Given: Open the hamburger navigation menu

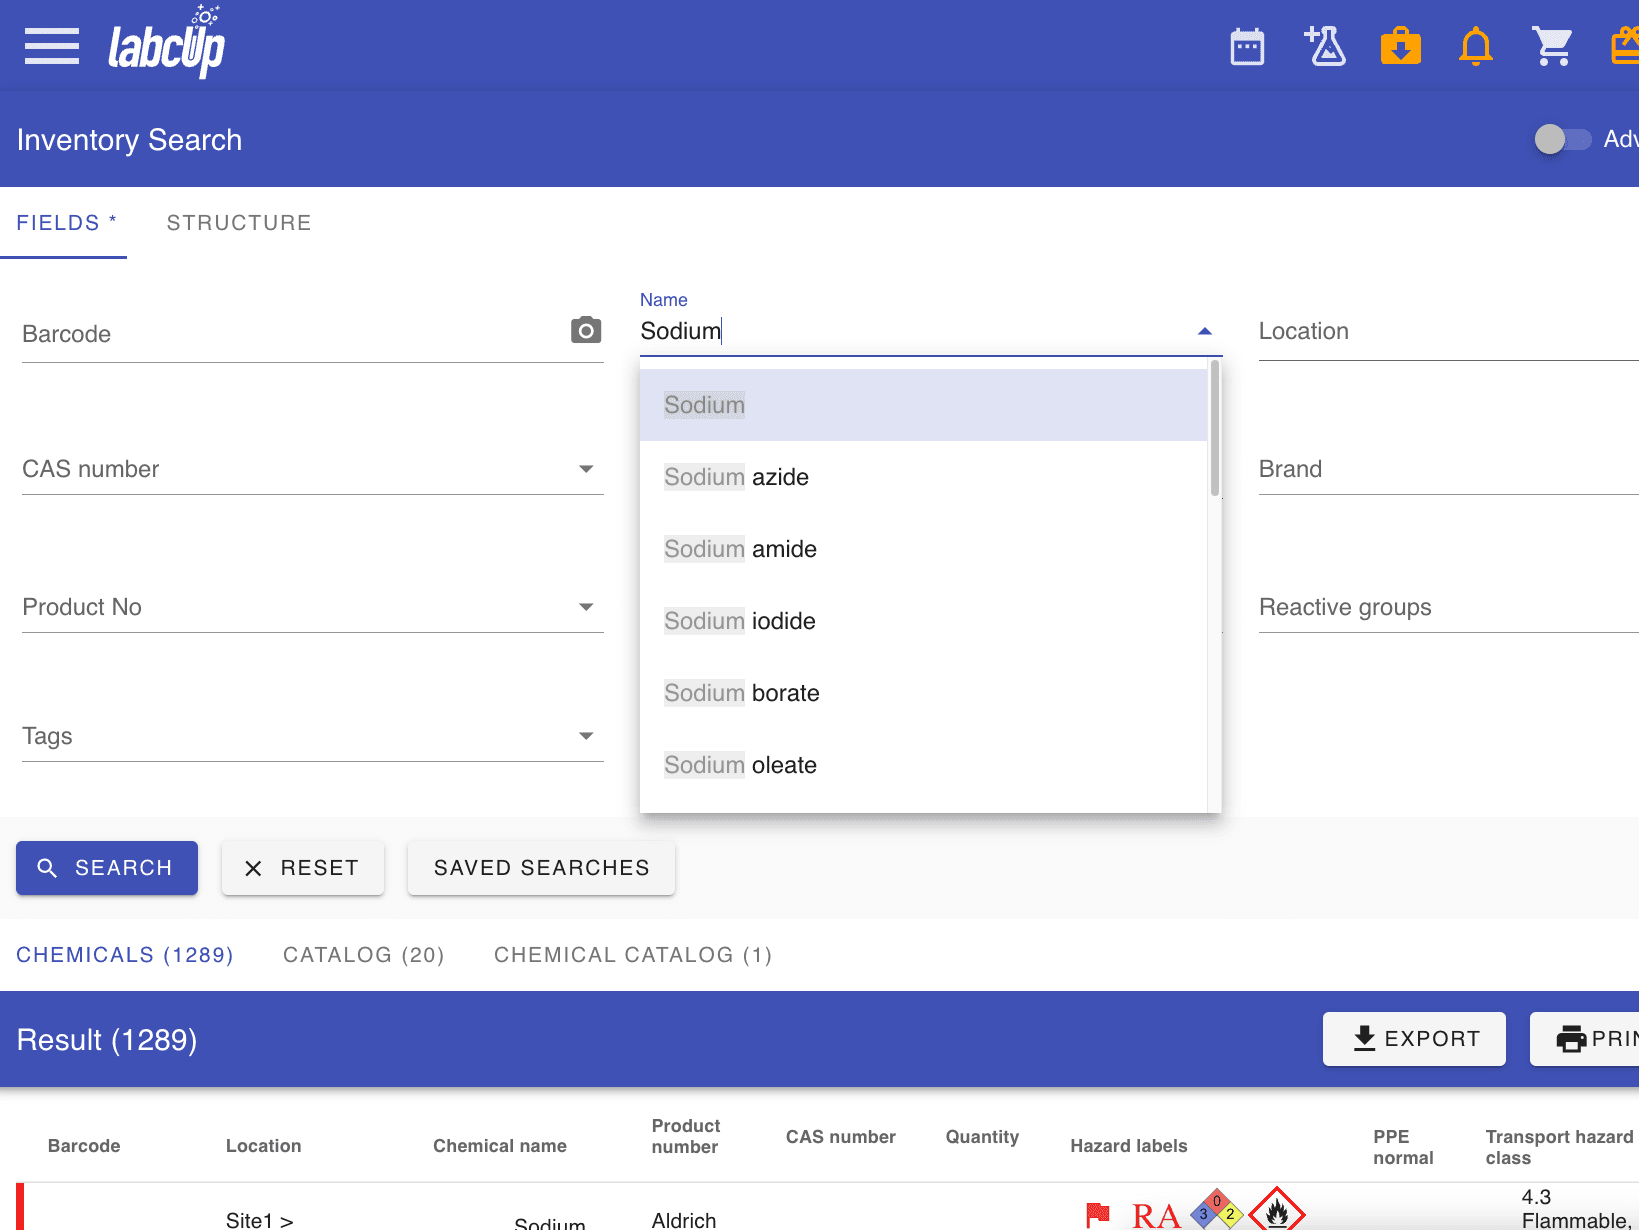Looking at the screenshot, I should (x=52, y=46).
